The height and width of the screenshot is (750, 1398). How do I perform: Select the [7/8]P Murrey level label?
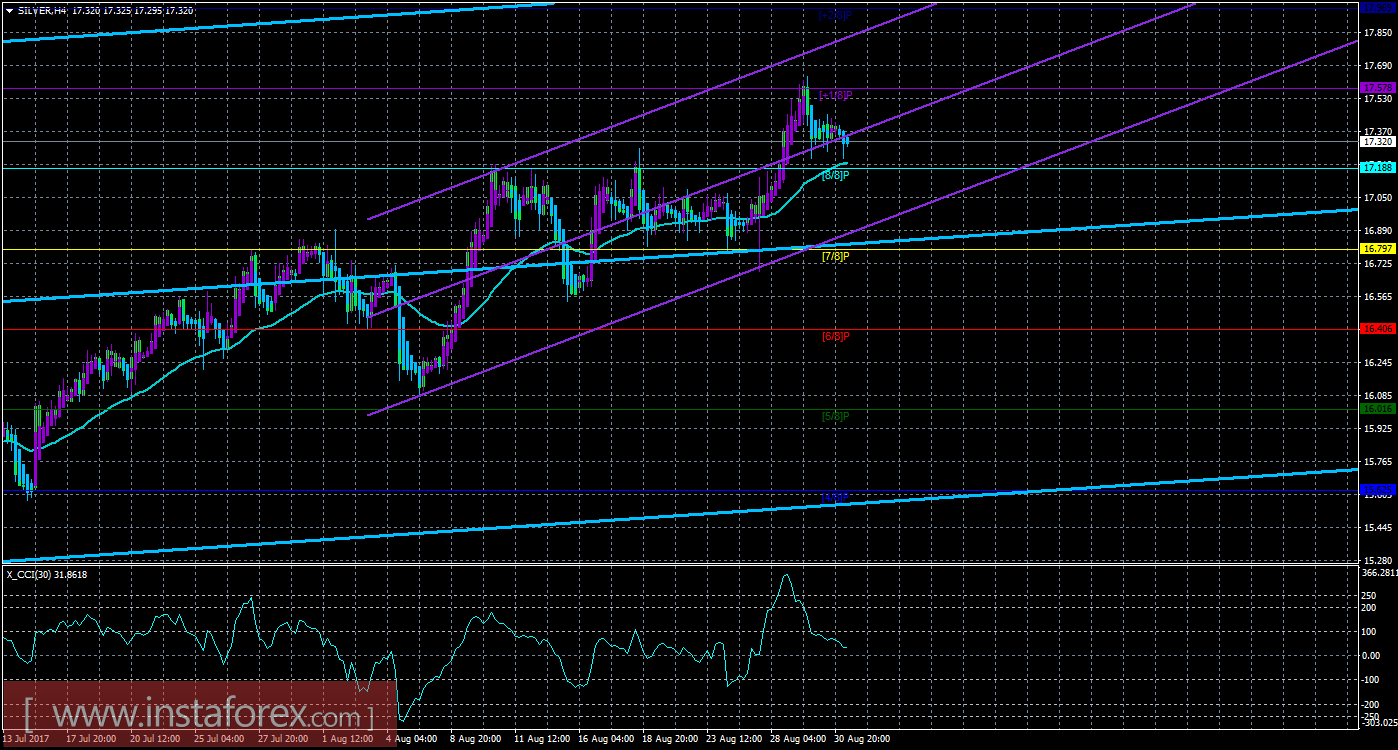[x=835, y=257]
